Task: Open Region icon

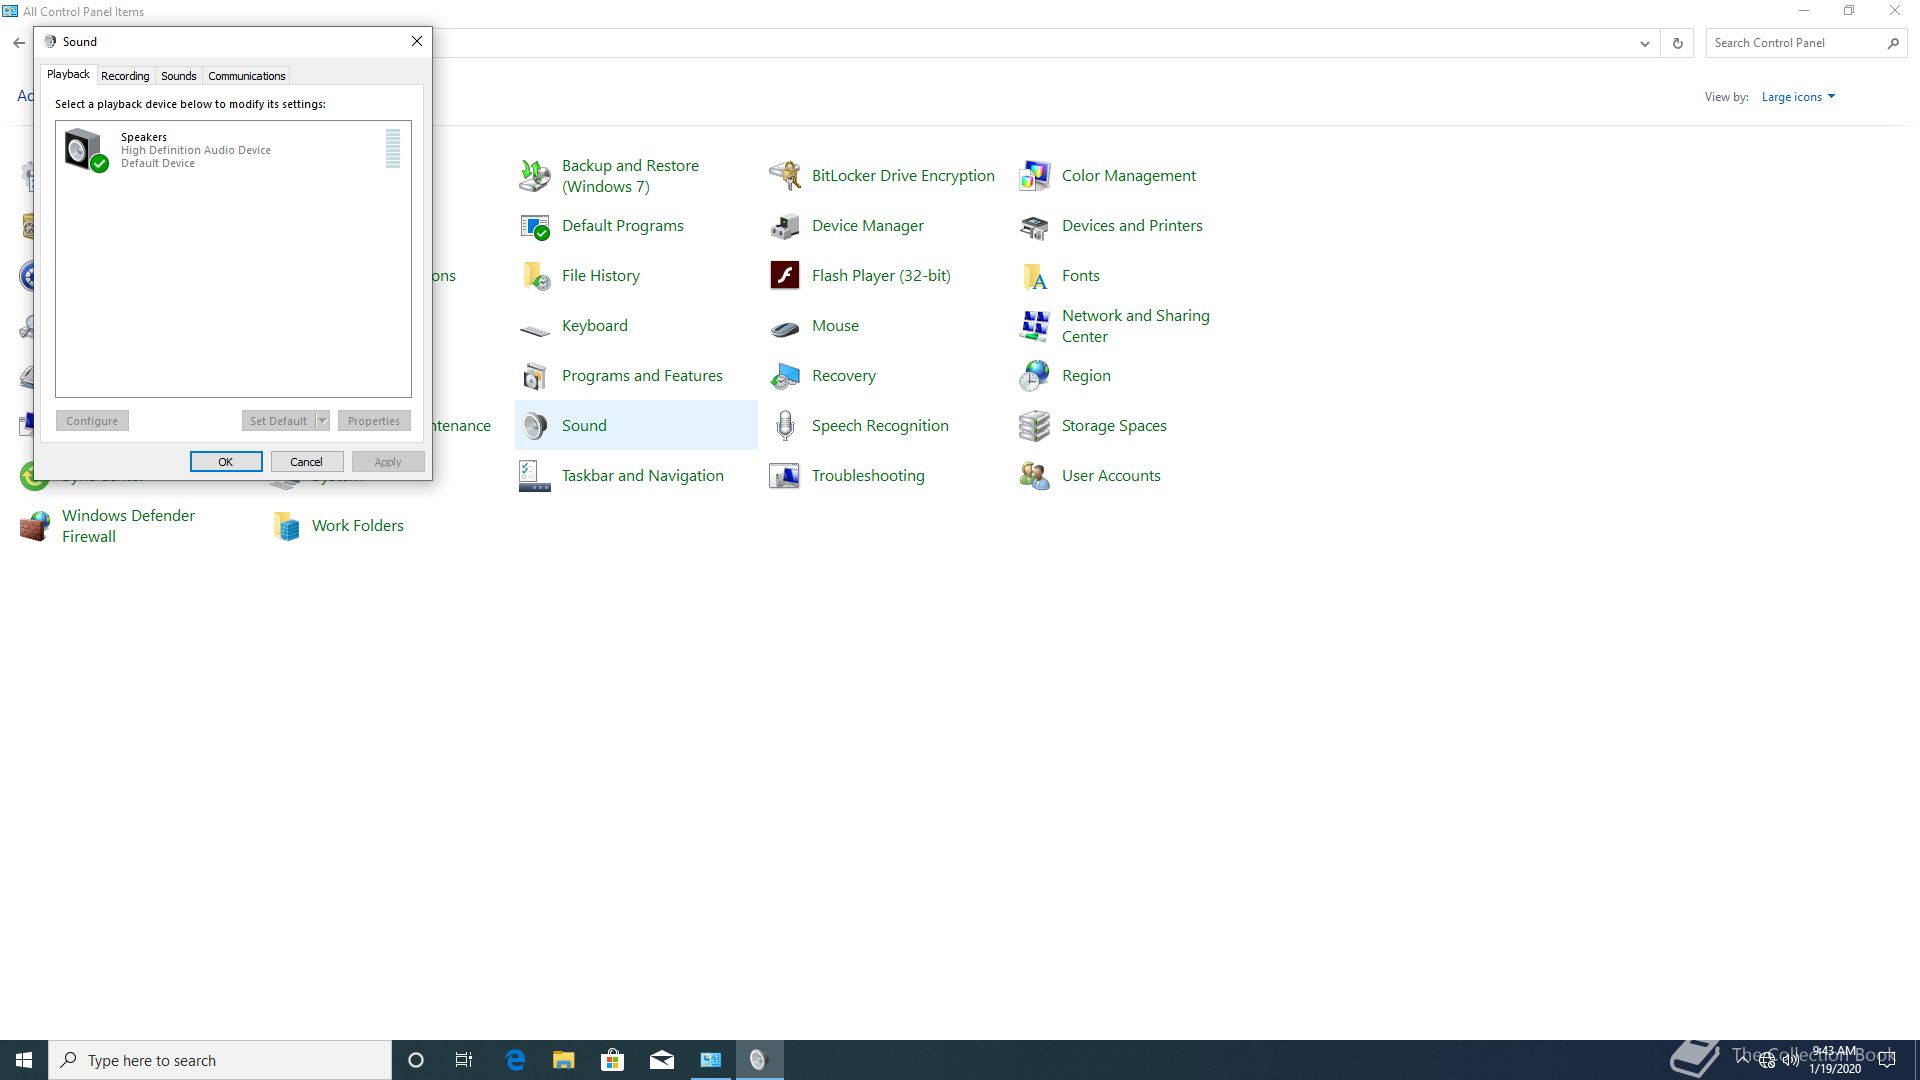Action: point(1035,376)
